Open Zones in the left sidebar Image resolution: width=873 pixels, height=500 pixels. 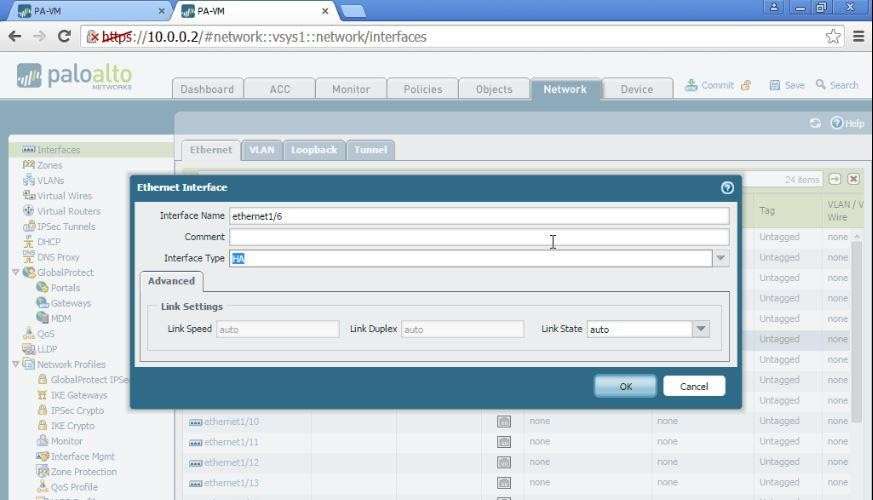49,165
